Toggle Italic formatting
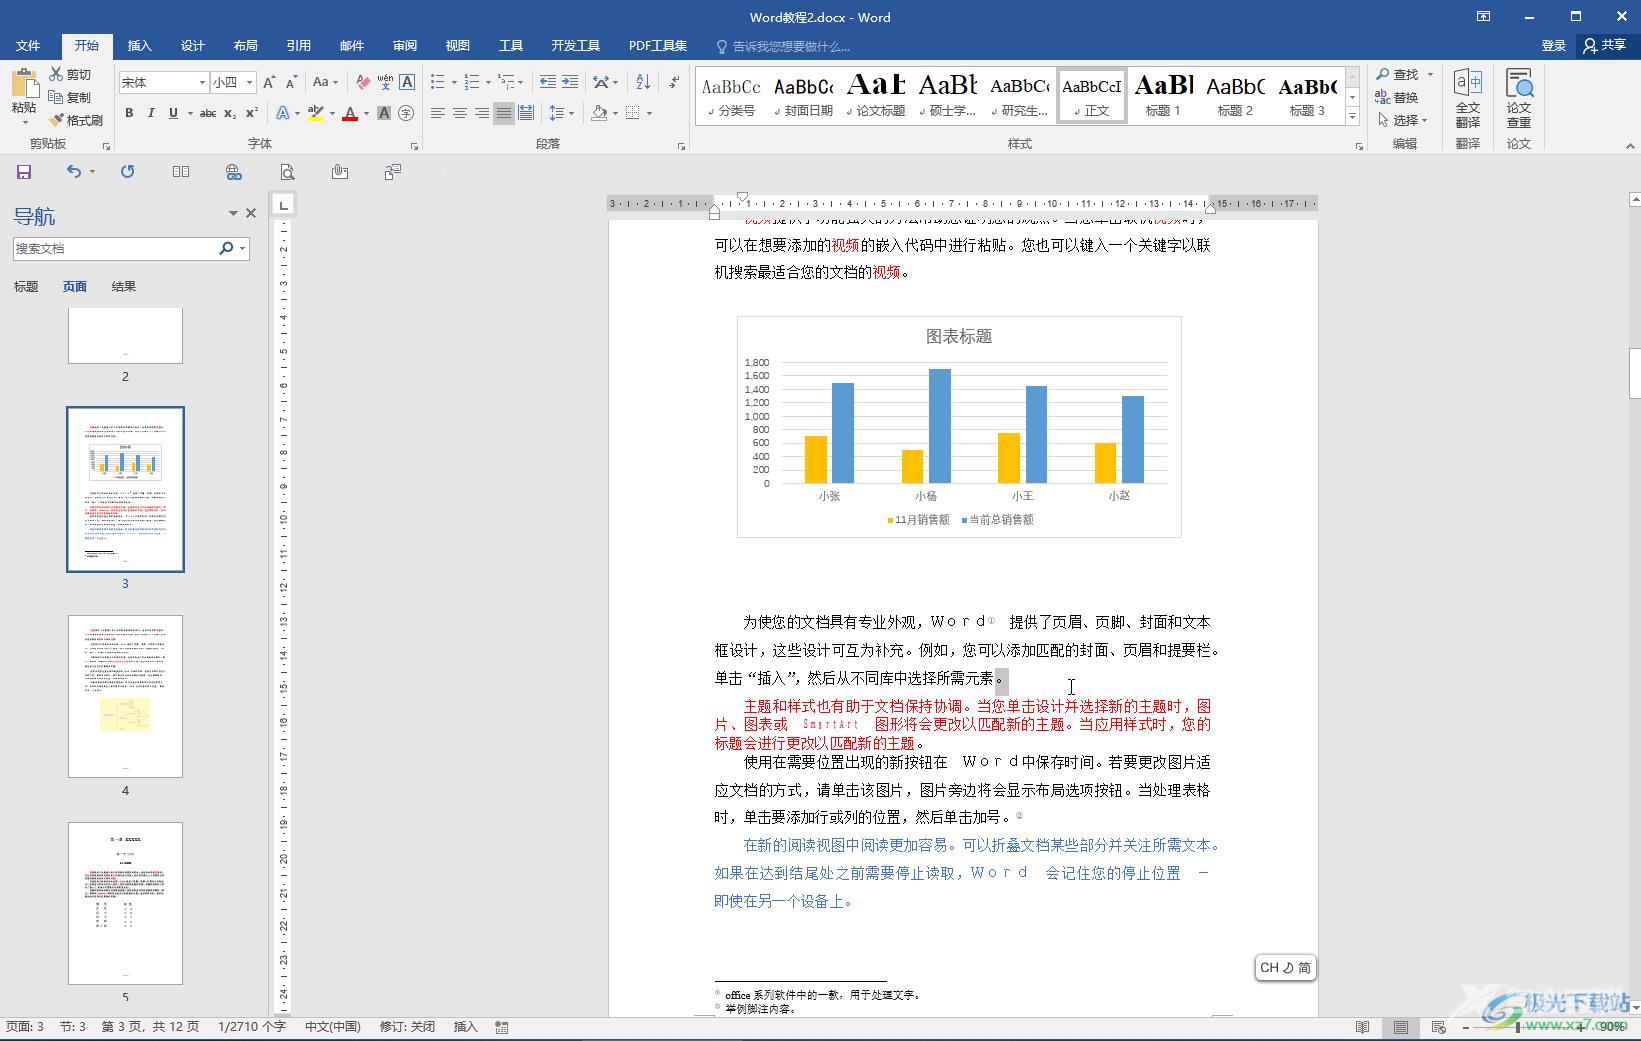This screenshot has height=1041, width=1641. point(151,113)
